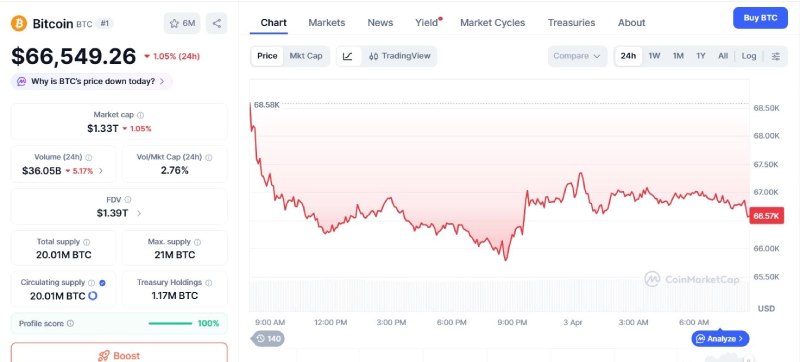Image resolution: width=800 pixels, height=362 pixels.
Task: Open the history 140 badge
Action: [x=268, y=338]
